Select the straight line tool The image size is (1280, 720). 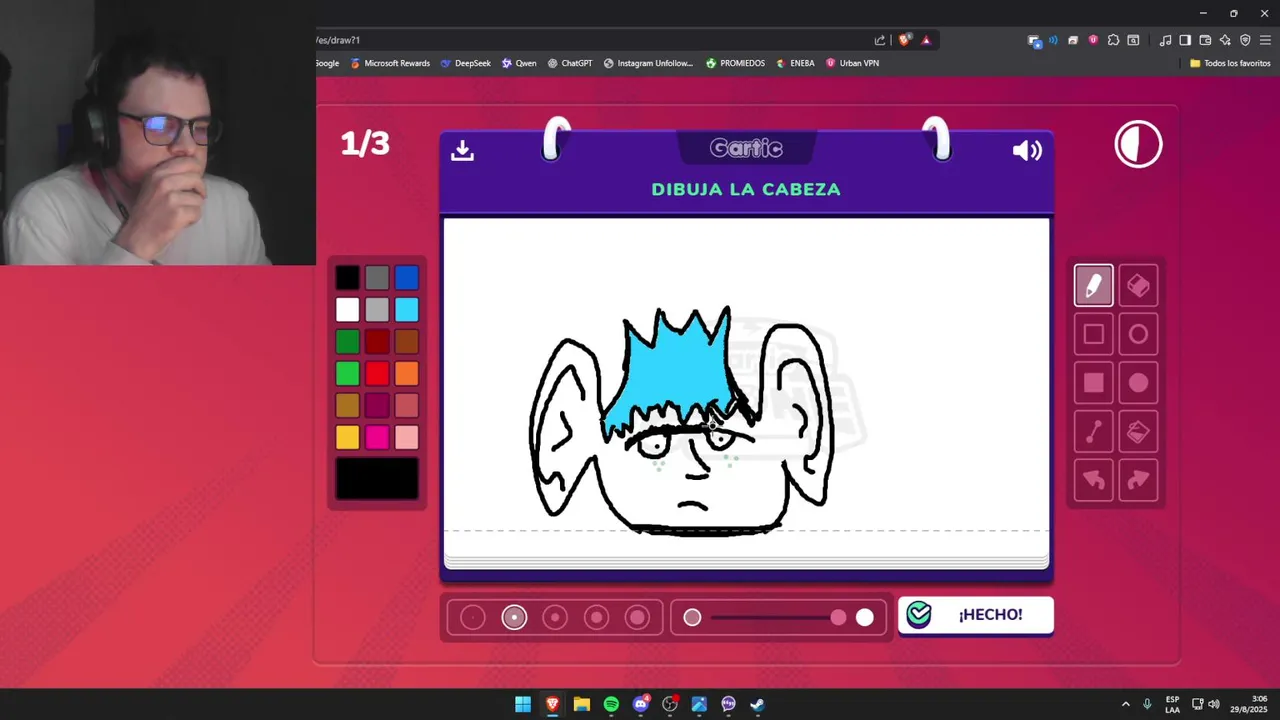click(1093, 432)
